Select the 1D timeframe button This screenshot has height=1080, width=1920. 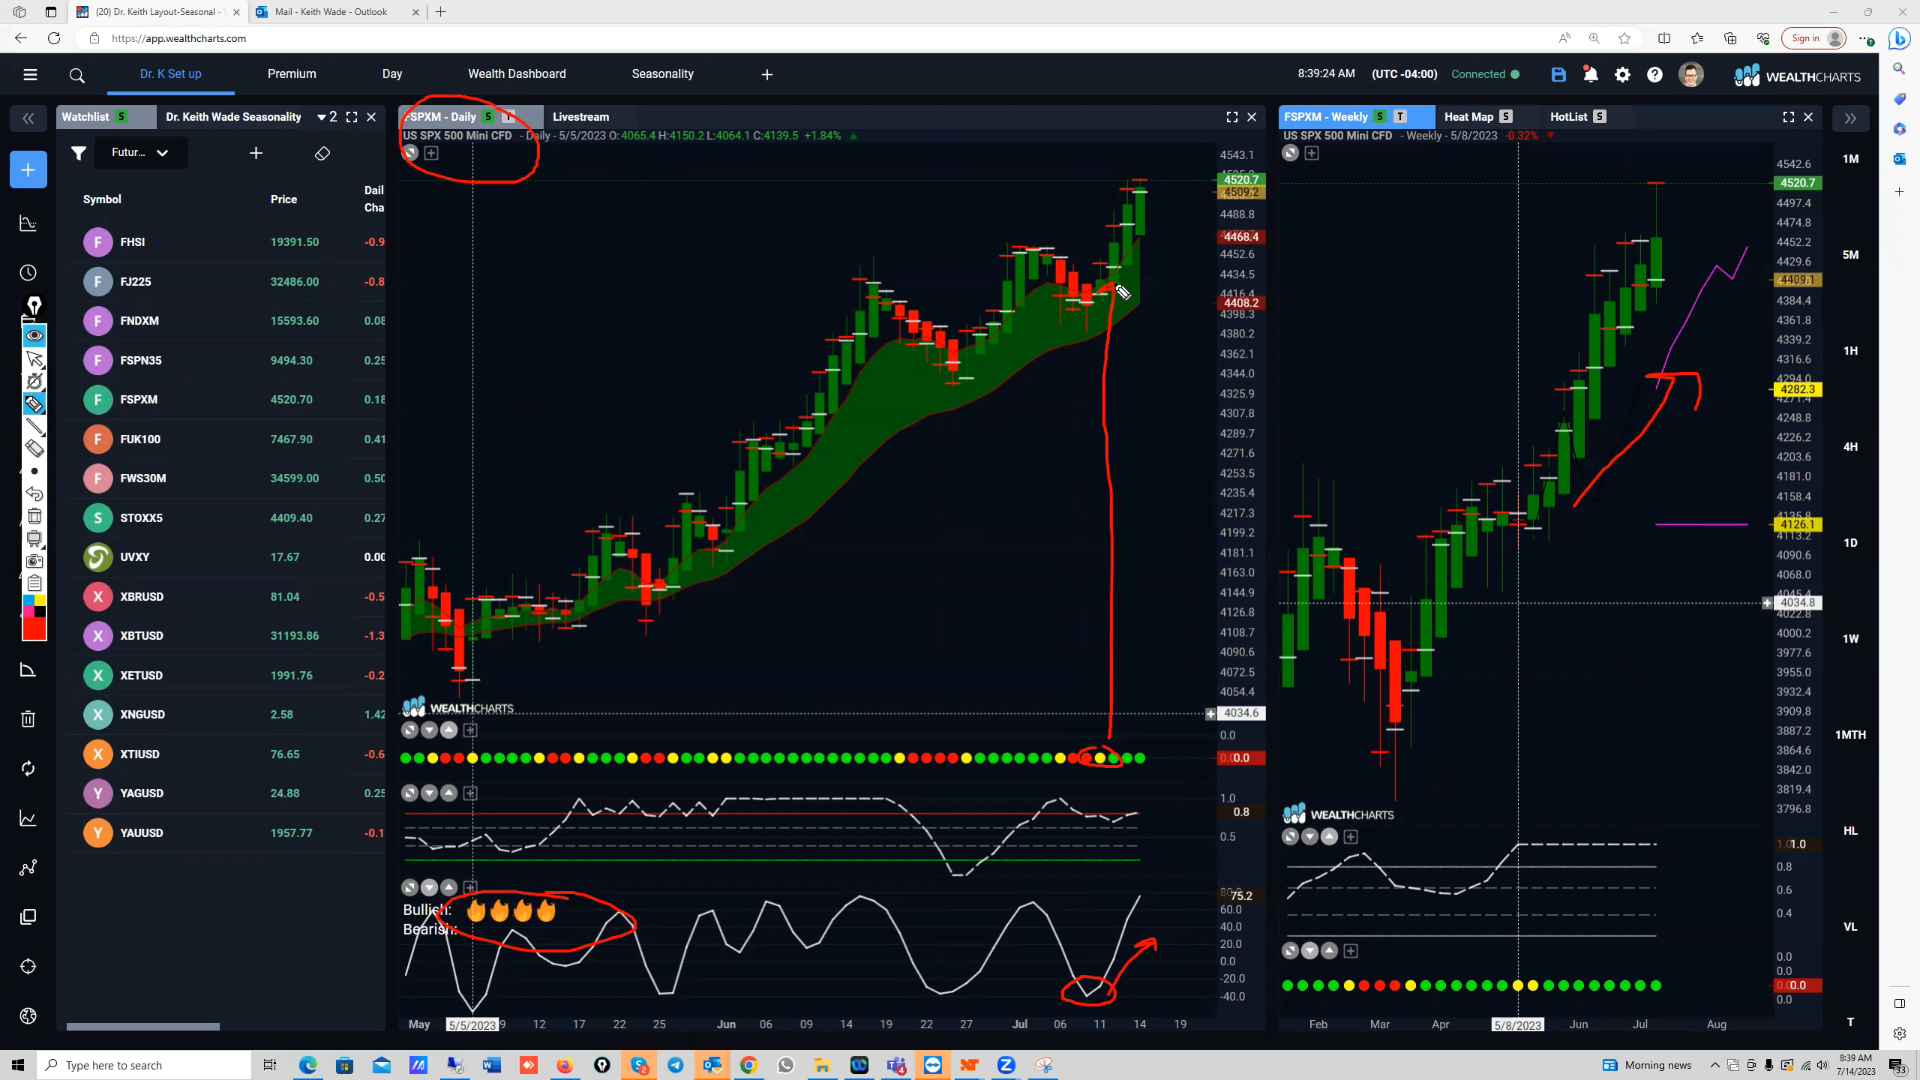coord(1851,543)
